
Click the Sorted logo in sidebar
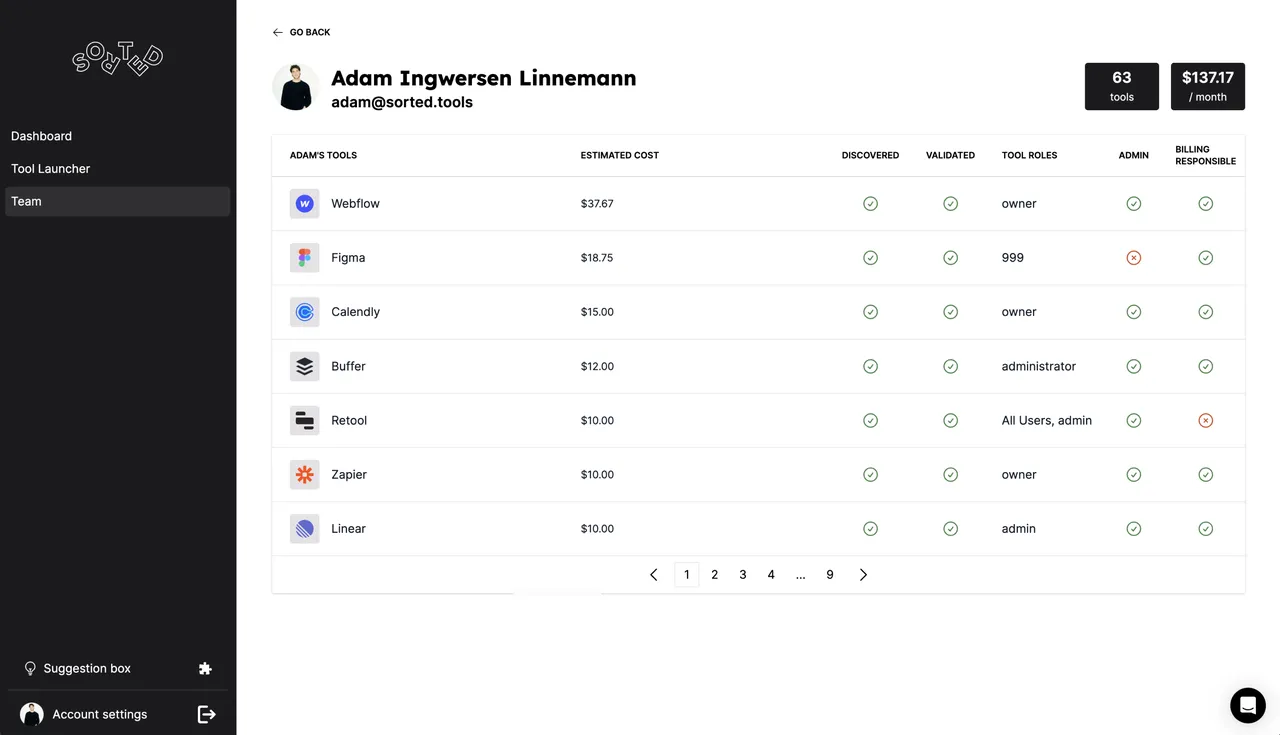pos(118,59)
